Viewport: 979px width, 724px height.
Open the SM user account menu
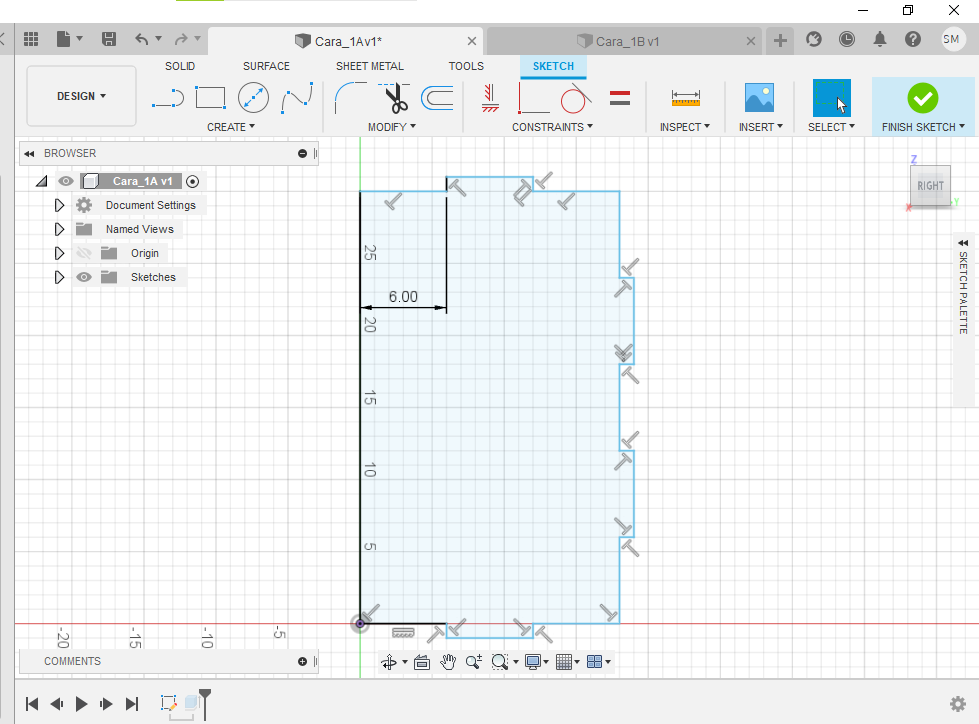[952, 39]
